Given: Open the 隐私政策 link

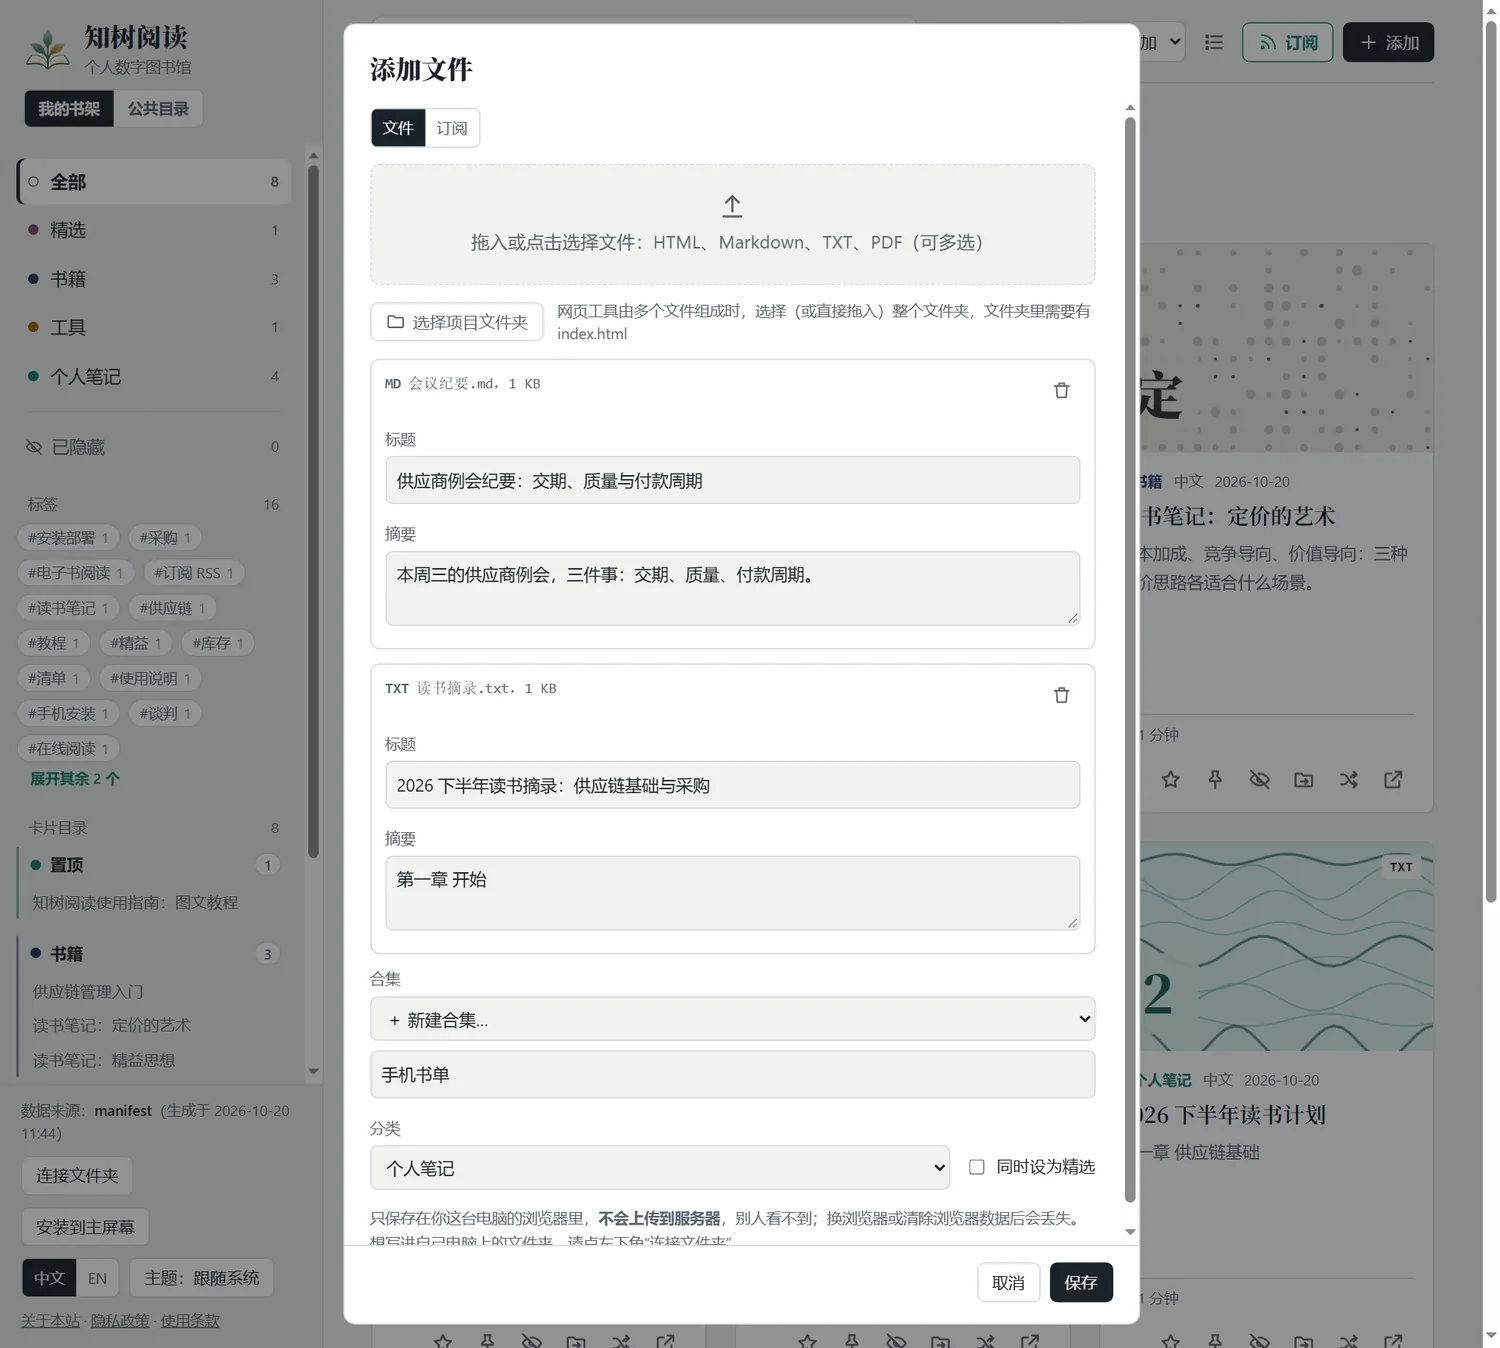Looking at the screenshot, I should pyautogui.click(x=120, y=1320).
